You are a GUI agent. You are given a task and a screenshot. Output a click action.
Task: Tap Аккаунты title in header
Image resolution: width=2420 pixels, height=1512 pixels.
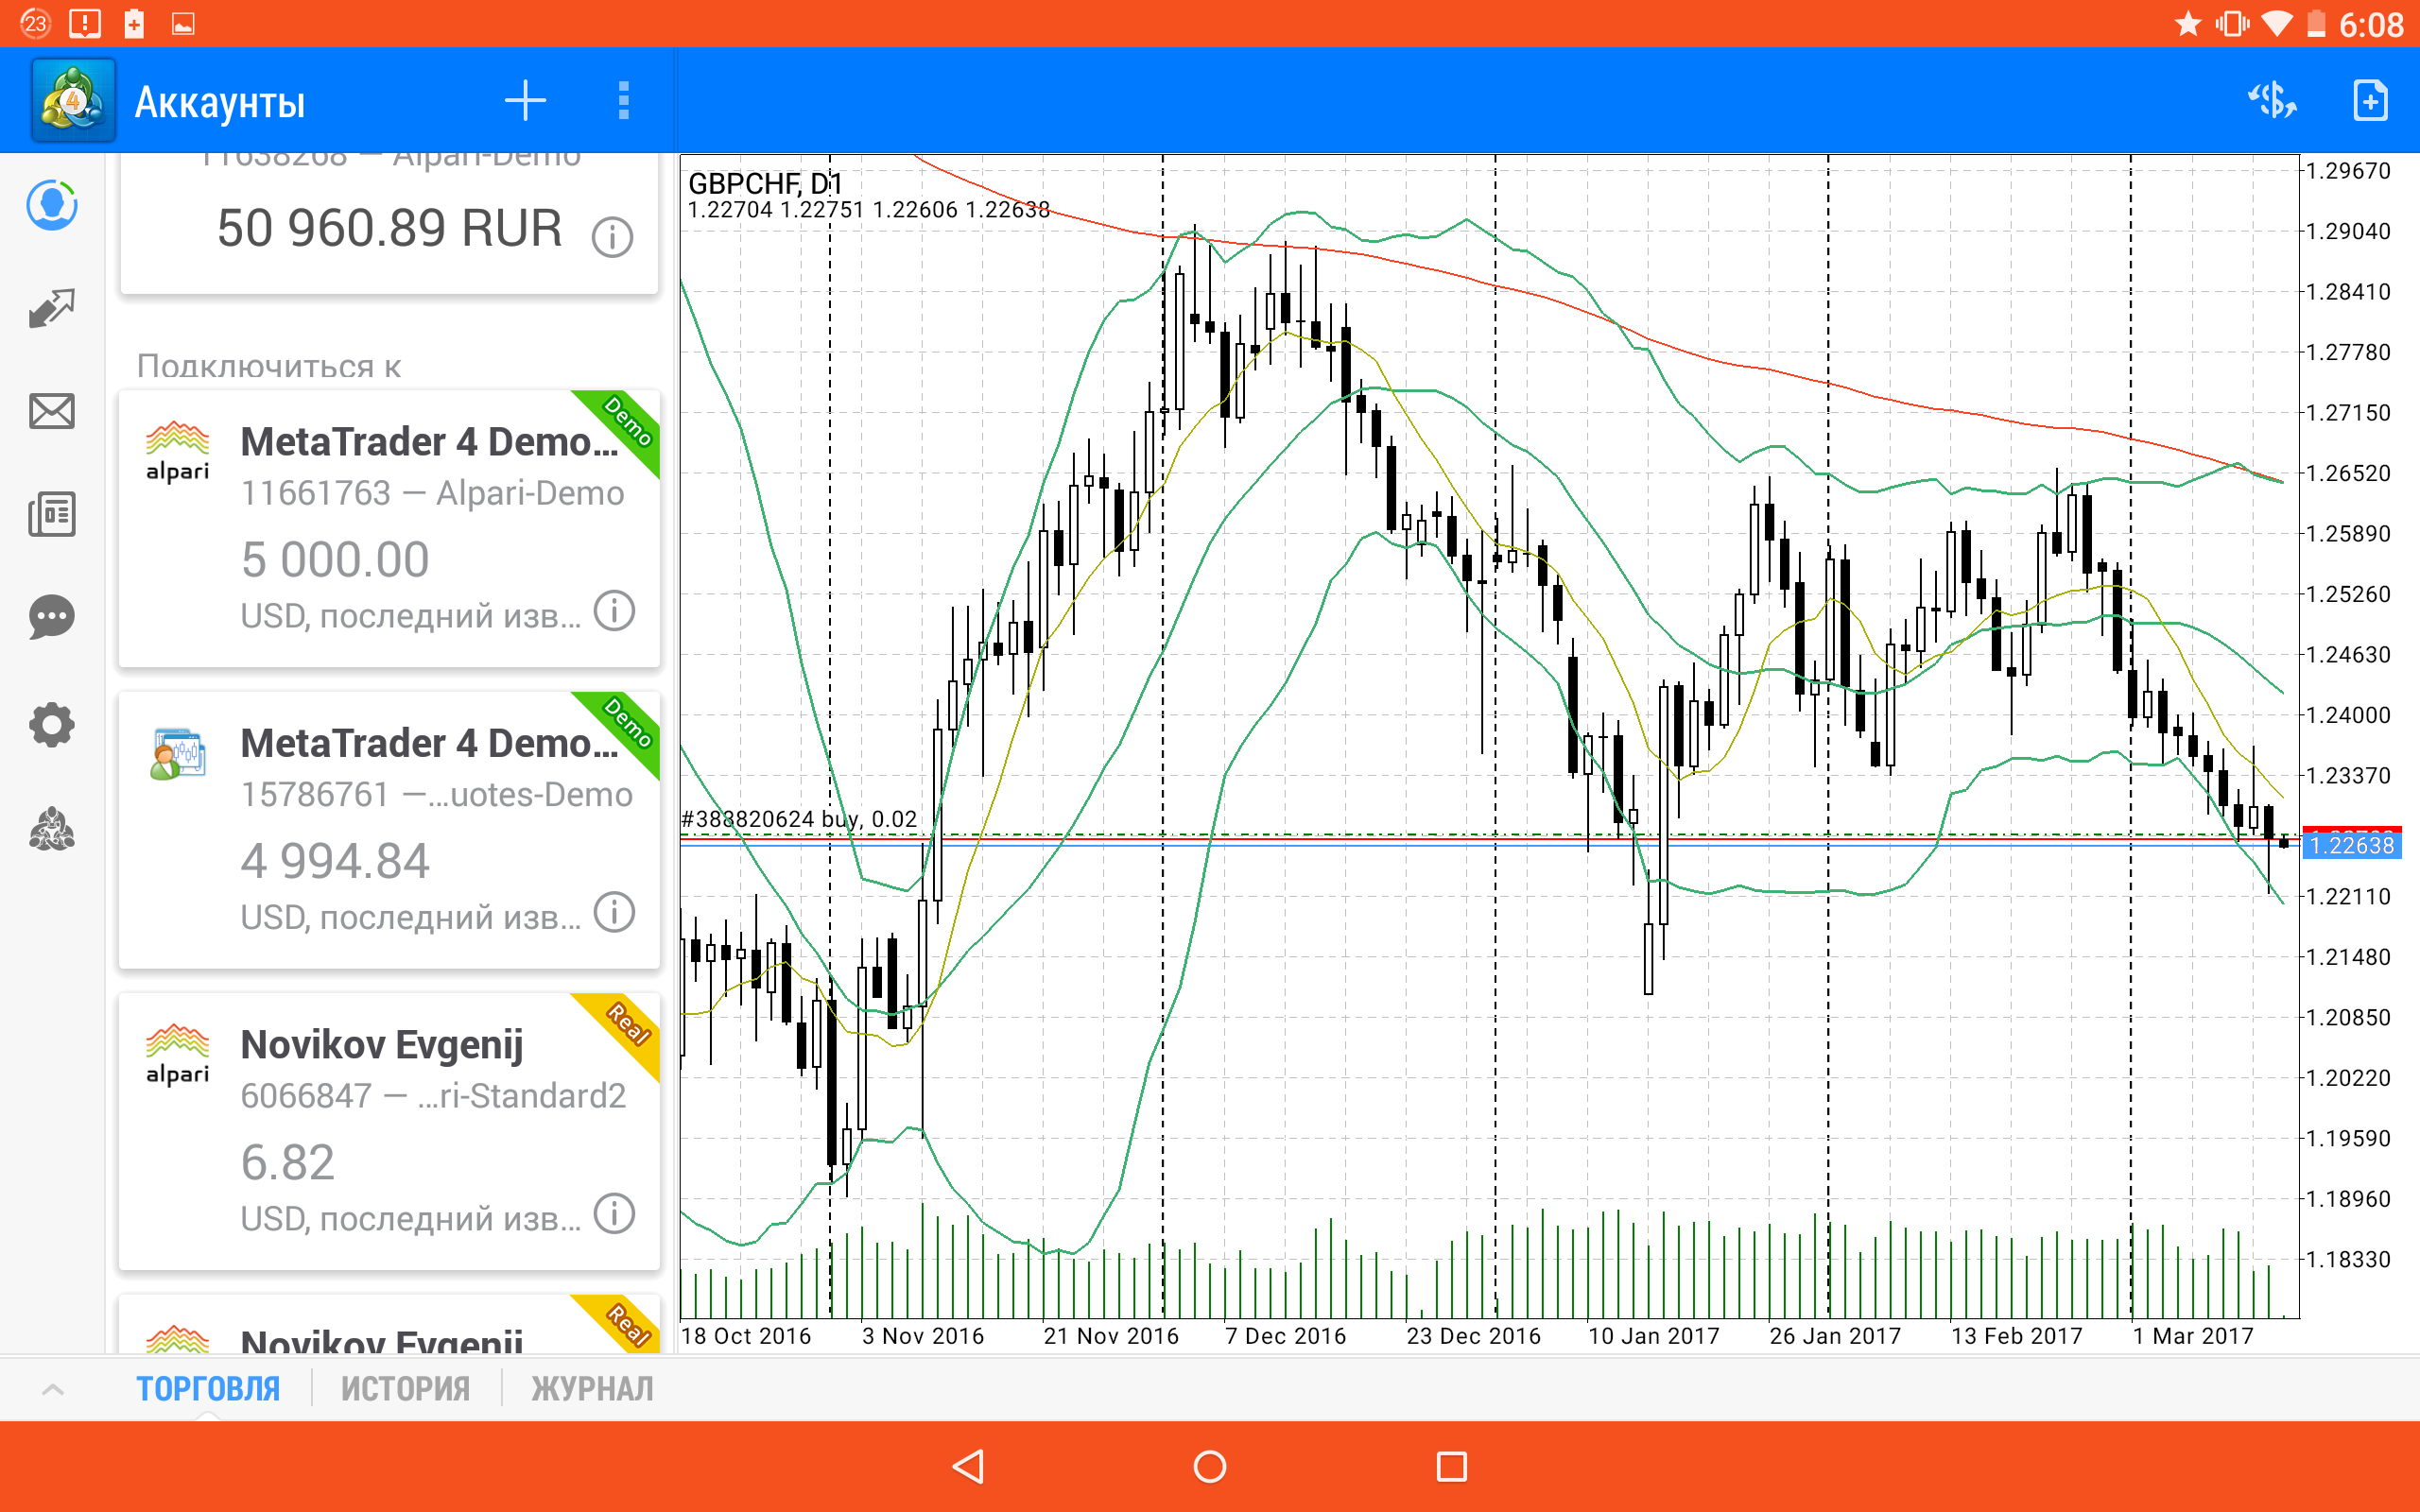pos(219,102)
